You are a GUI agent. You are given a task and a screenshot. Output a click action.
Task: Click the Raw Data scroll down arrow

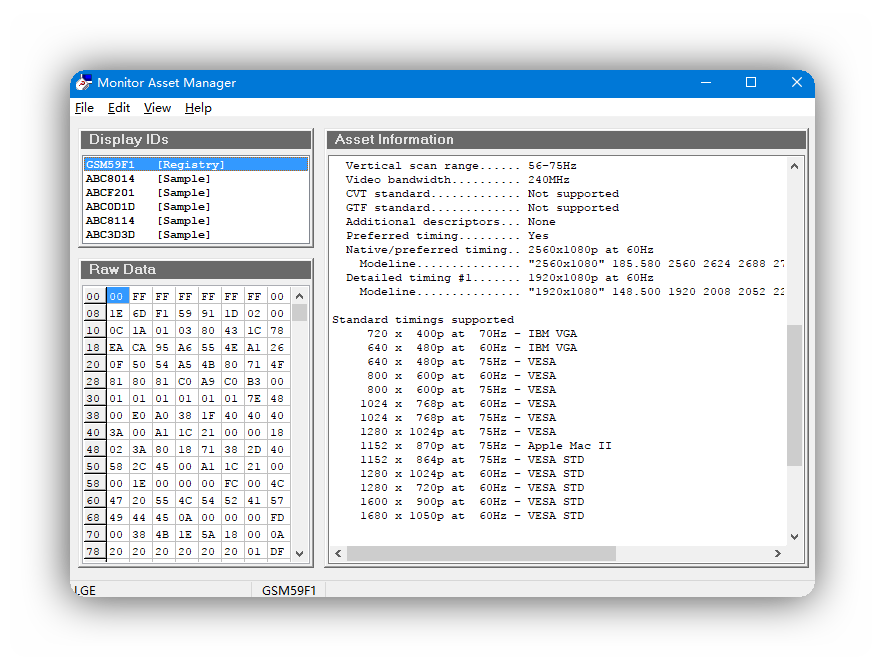300,554
